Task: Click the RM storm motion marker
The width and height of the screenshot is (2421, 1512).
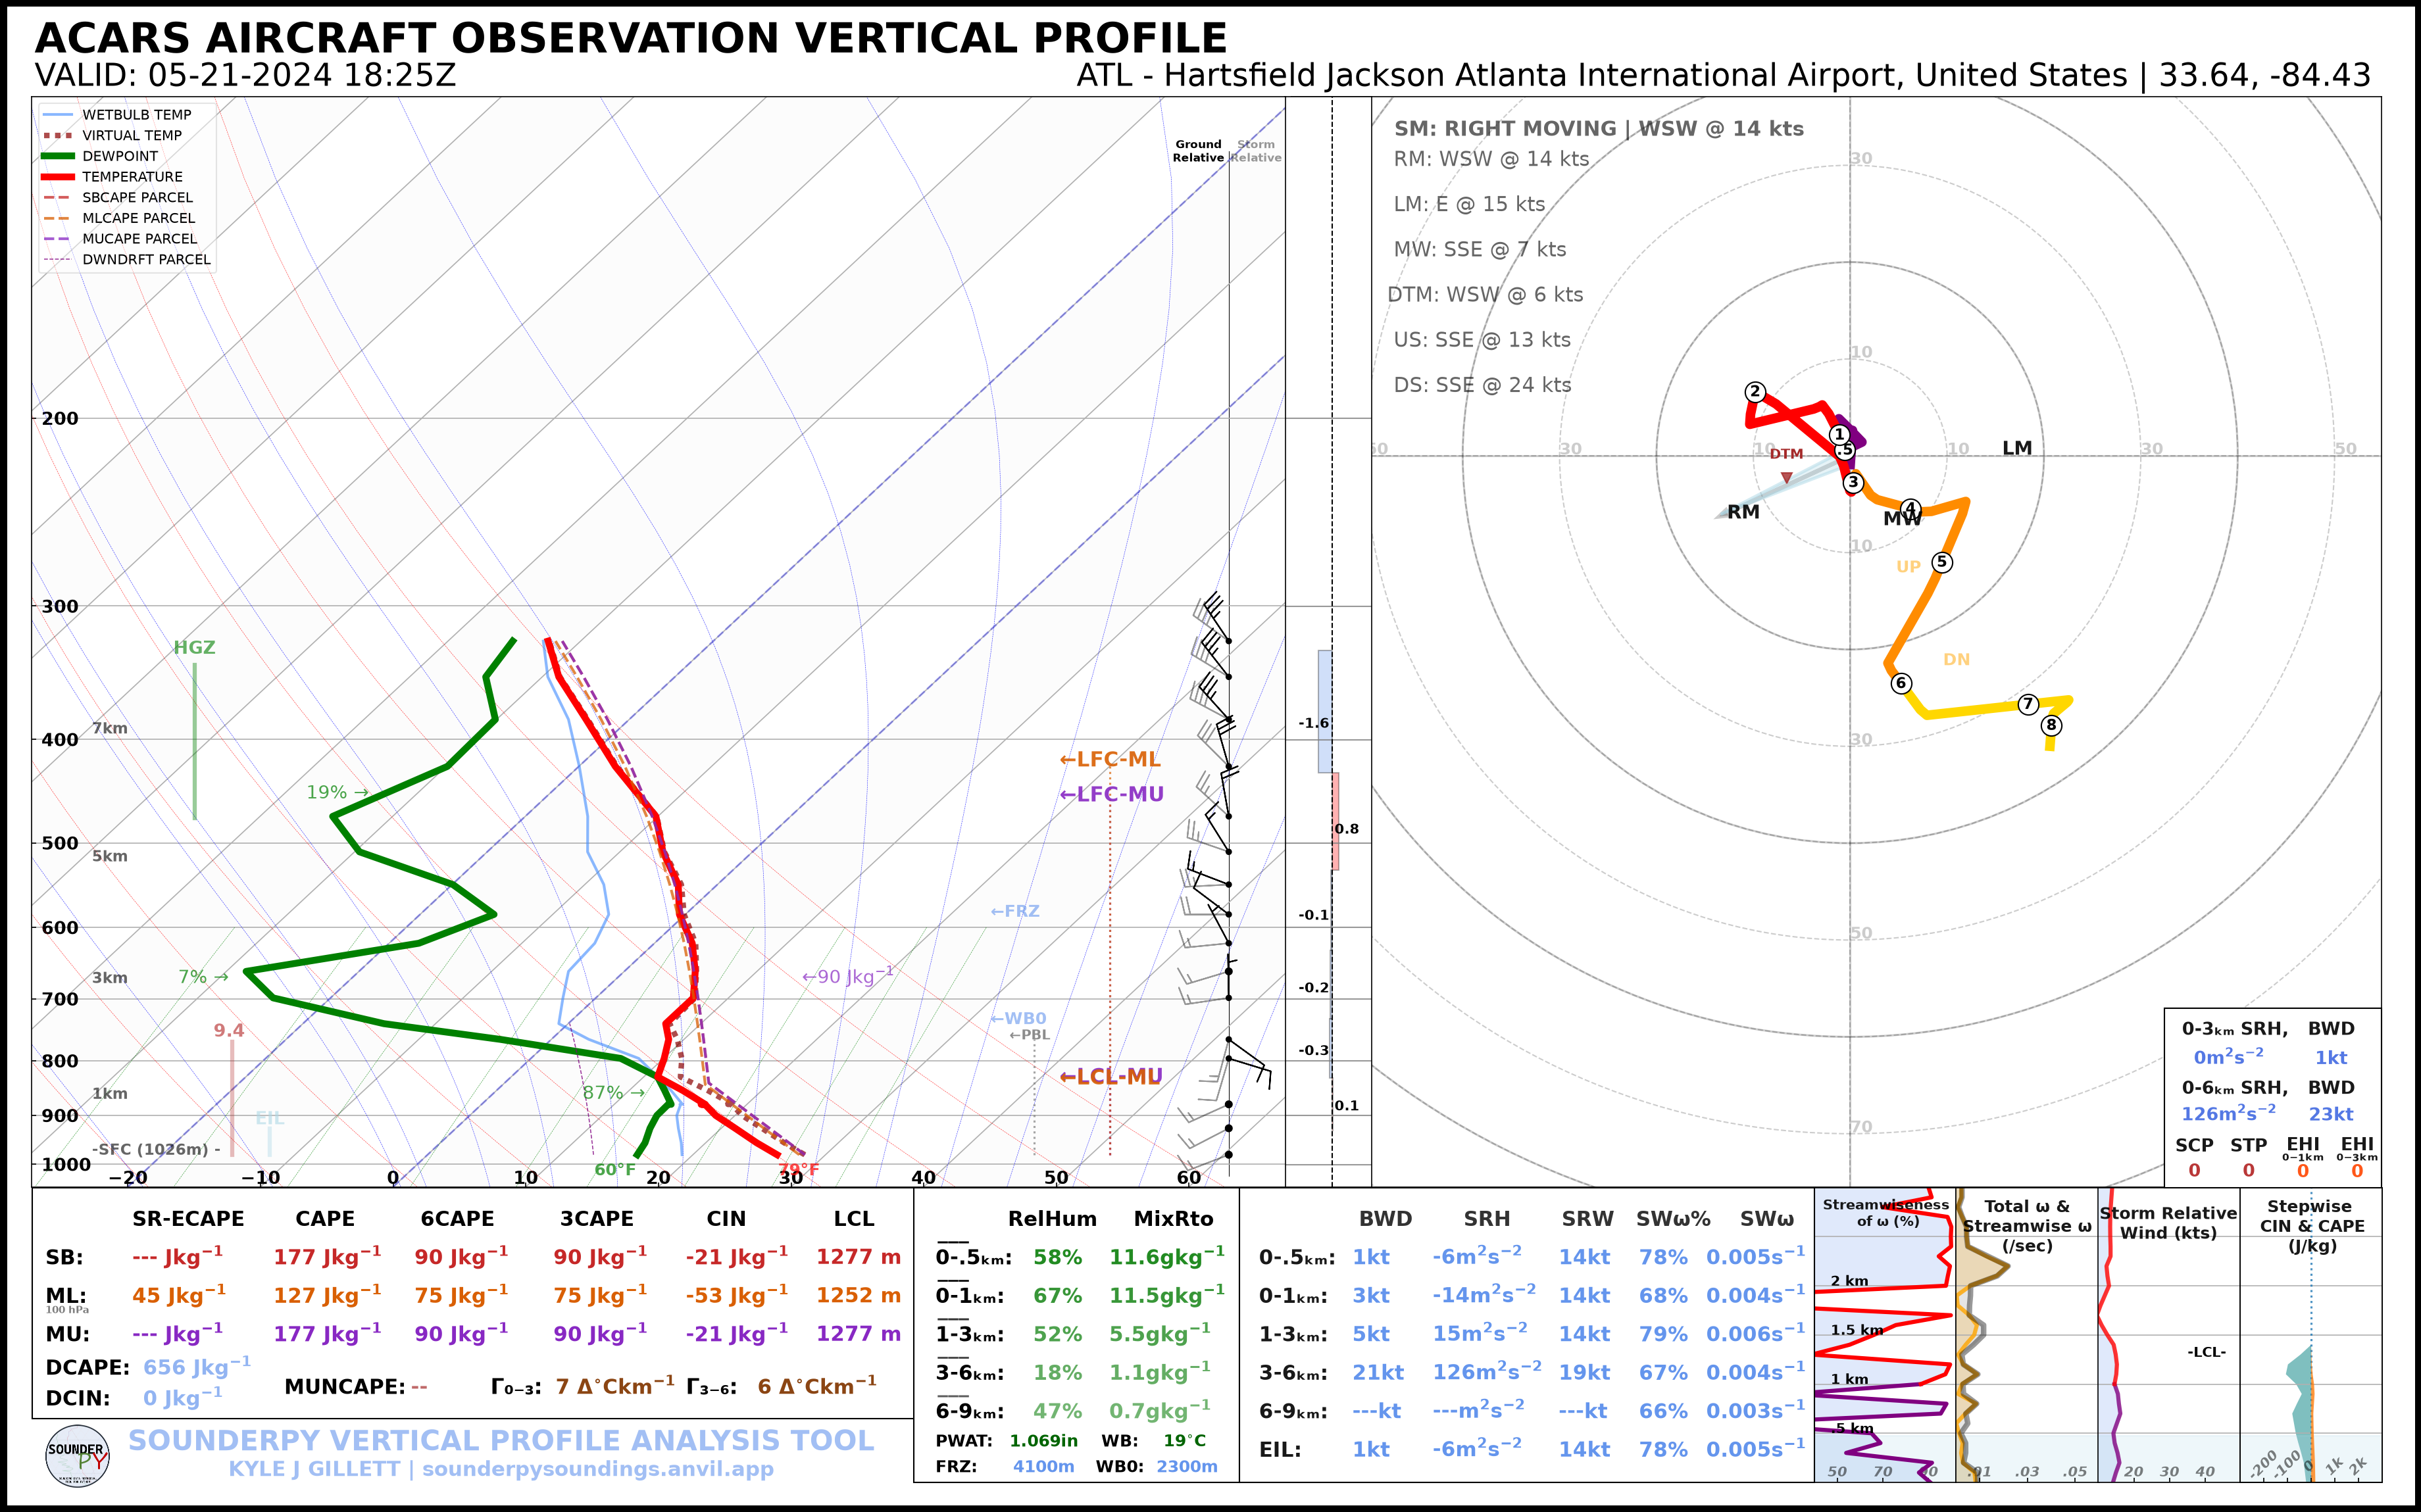Action: pyautogui.click(x=1743, y=512)
